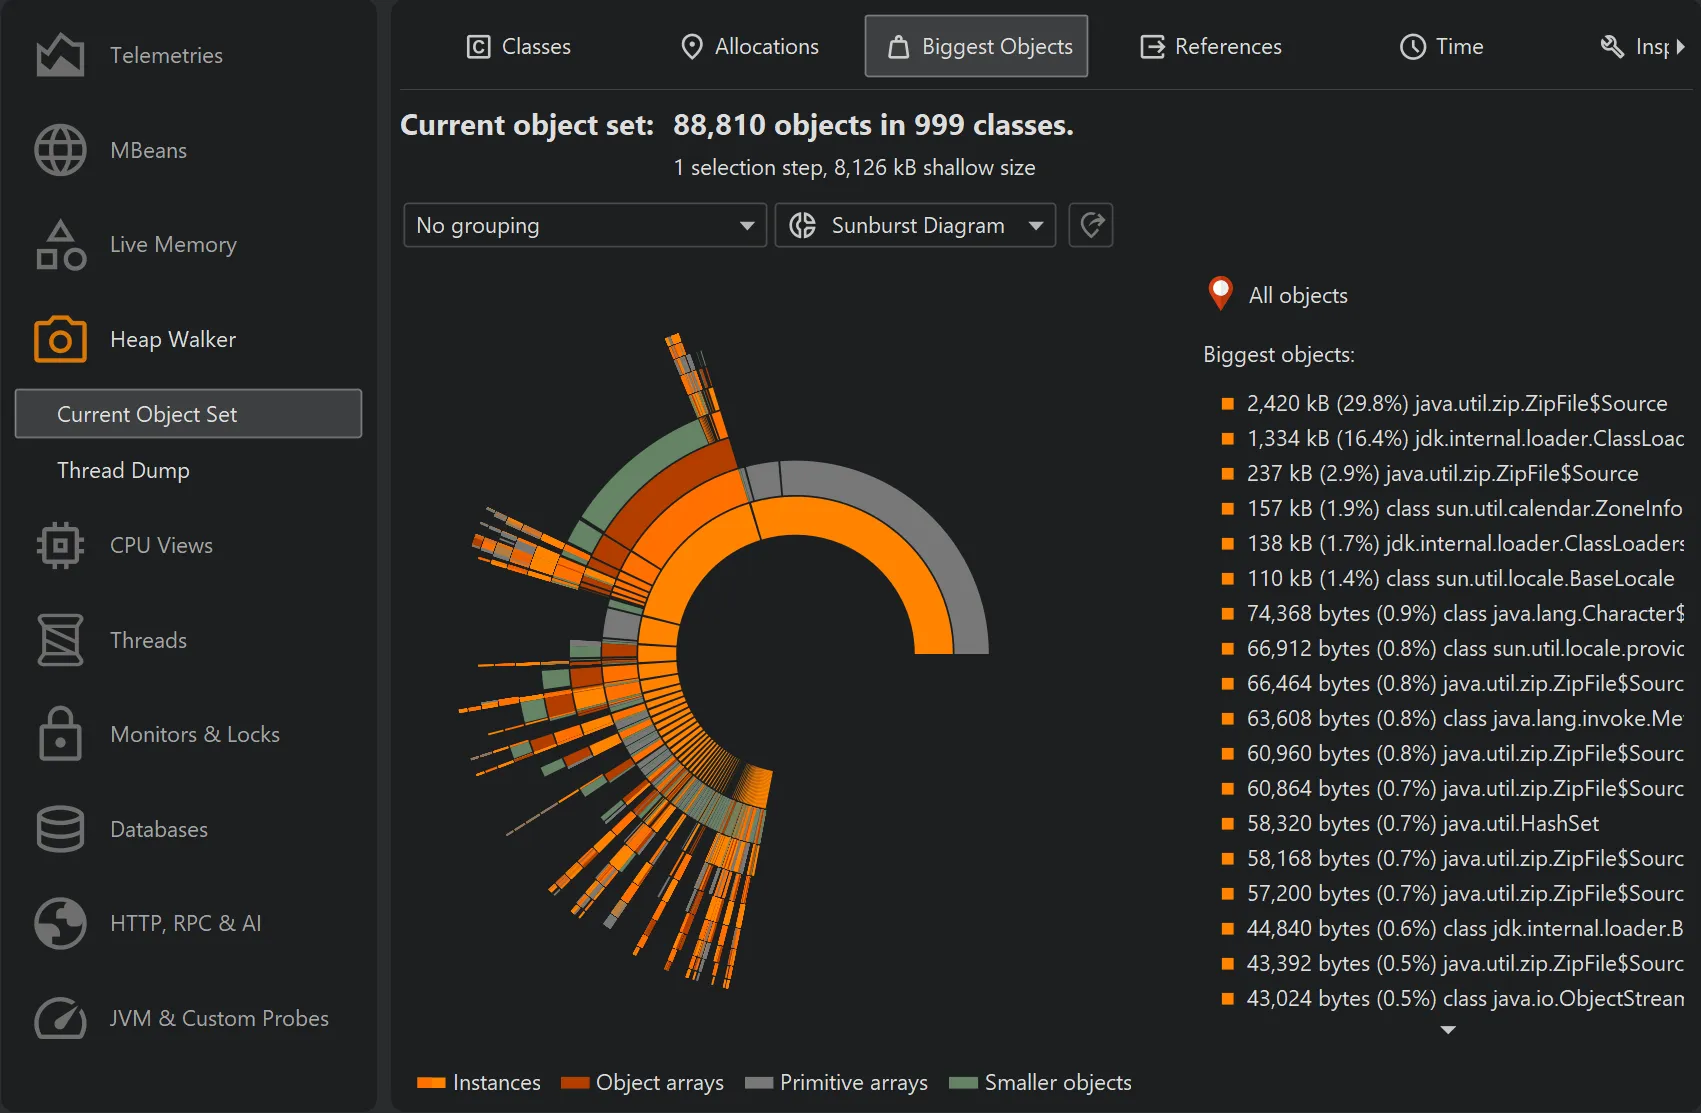Switch to the References tab

tap(1211, 46)
